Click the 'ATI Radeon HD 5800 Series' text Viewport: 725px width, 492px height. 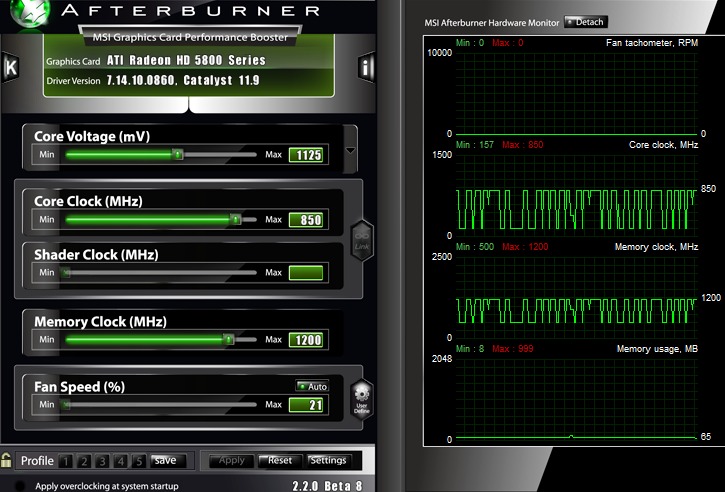tap(186, 60)
